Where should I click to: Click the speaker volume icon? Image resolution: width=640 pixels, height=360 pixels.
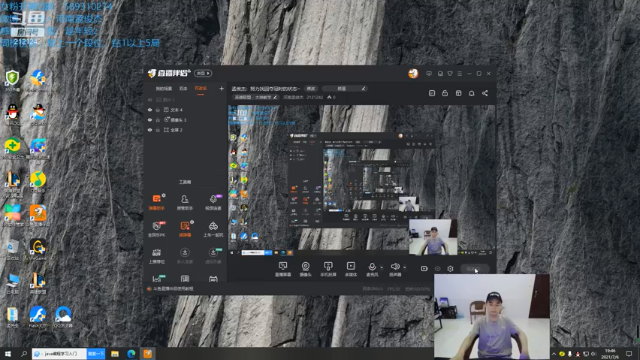[x=395, y=267]
